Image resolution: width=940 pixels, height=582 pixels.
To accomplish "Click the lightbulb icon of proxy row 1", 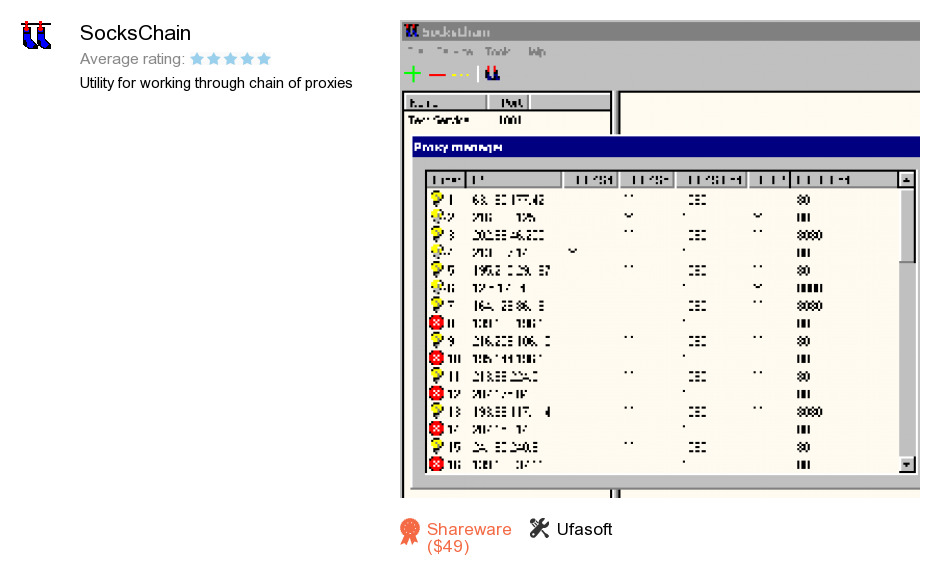I will 436,198.
